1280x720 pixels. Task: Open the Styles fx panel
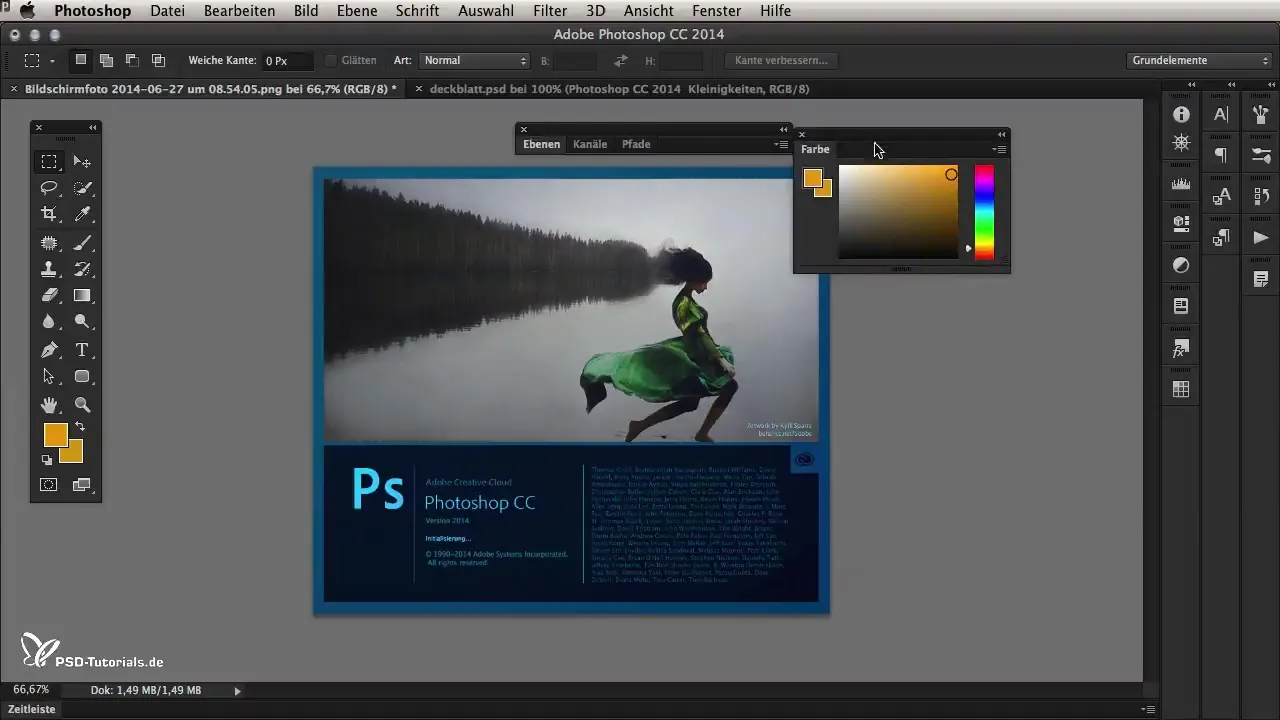coord(1181,349)
